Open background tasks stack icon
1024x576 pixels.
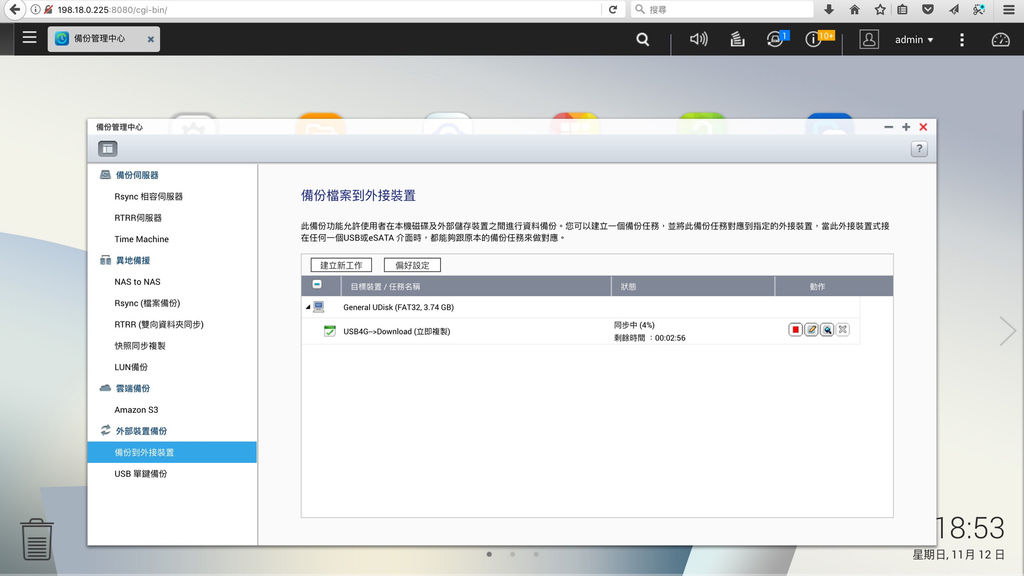tap(737, 39)
